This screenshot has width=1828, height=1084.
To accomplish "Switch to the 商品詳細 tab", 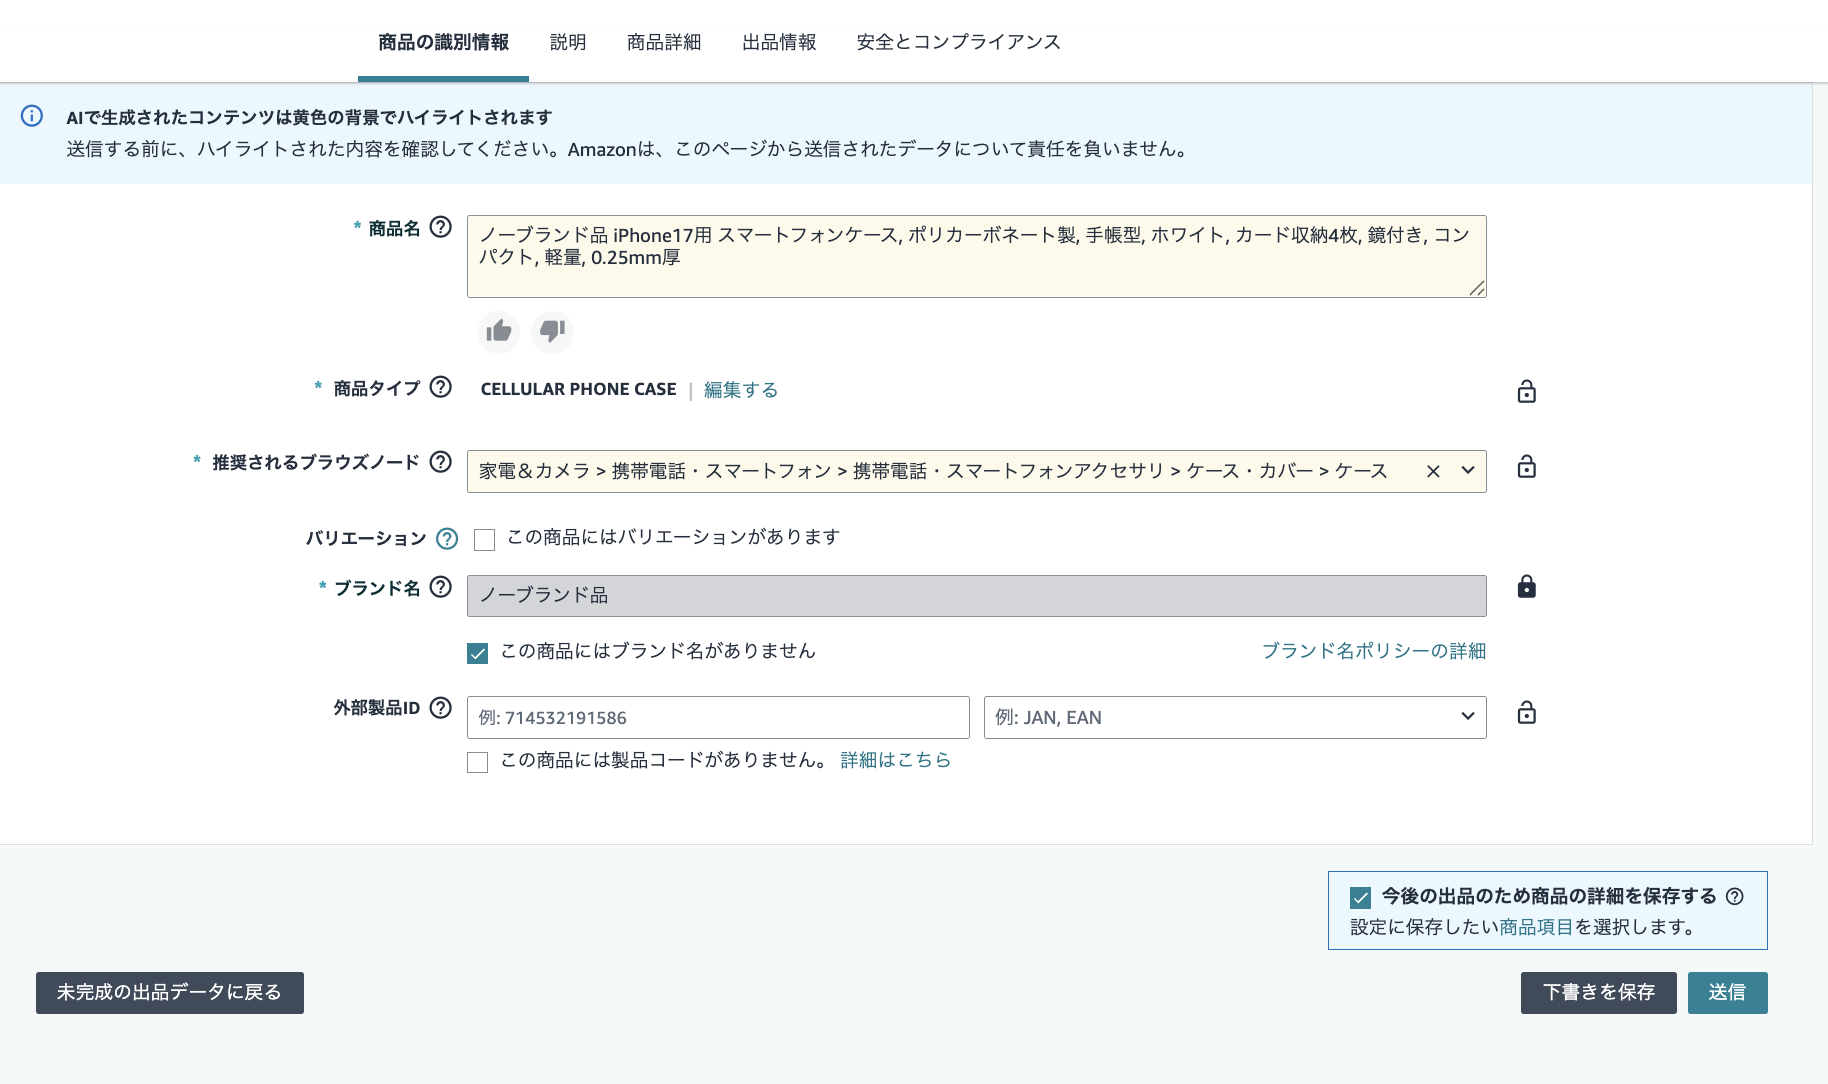I will [664, 42].
